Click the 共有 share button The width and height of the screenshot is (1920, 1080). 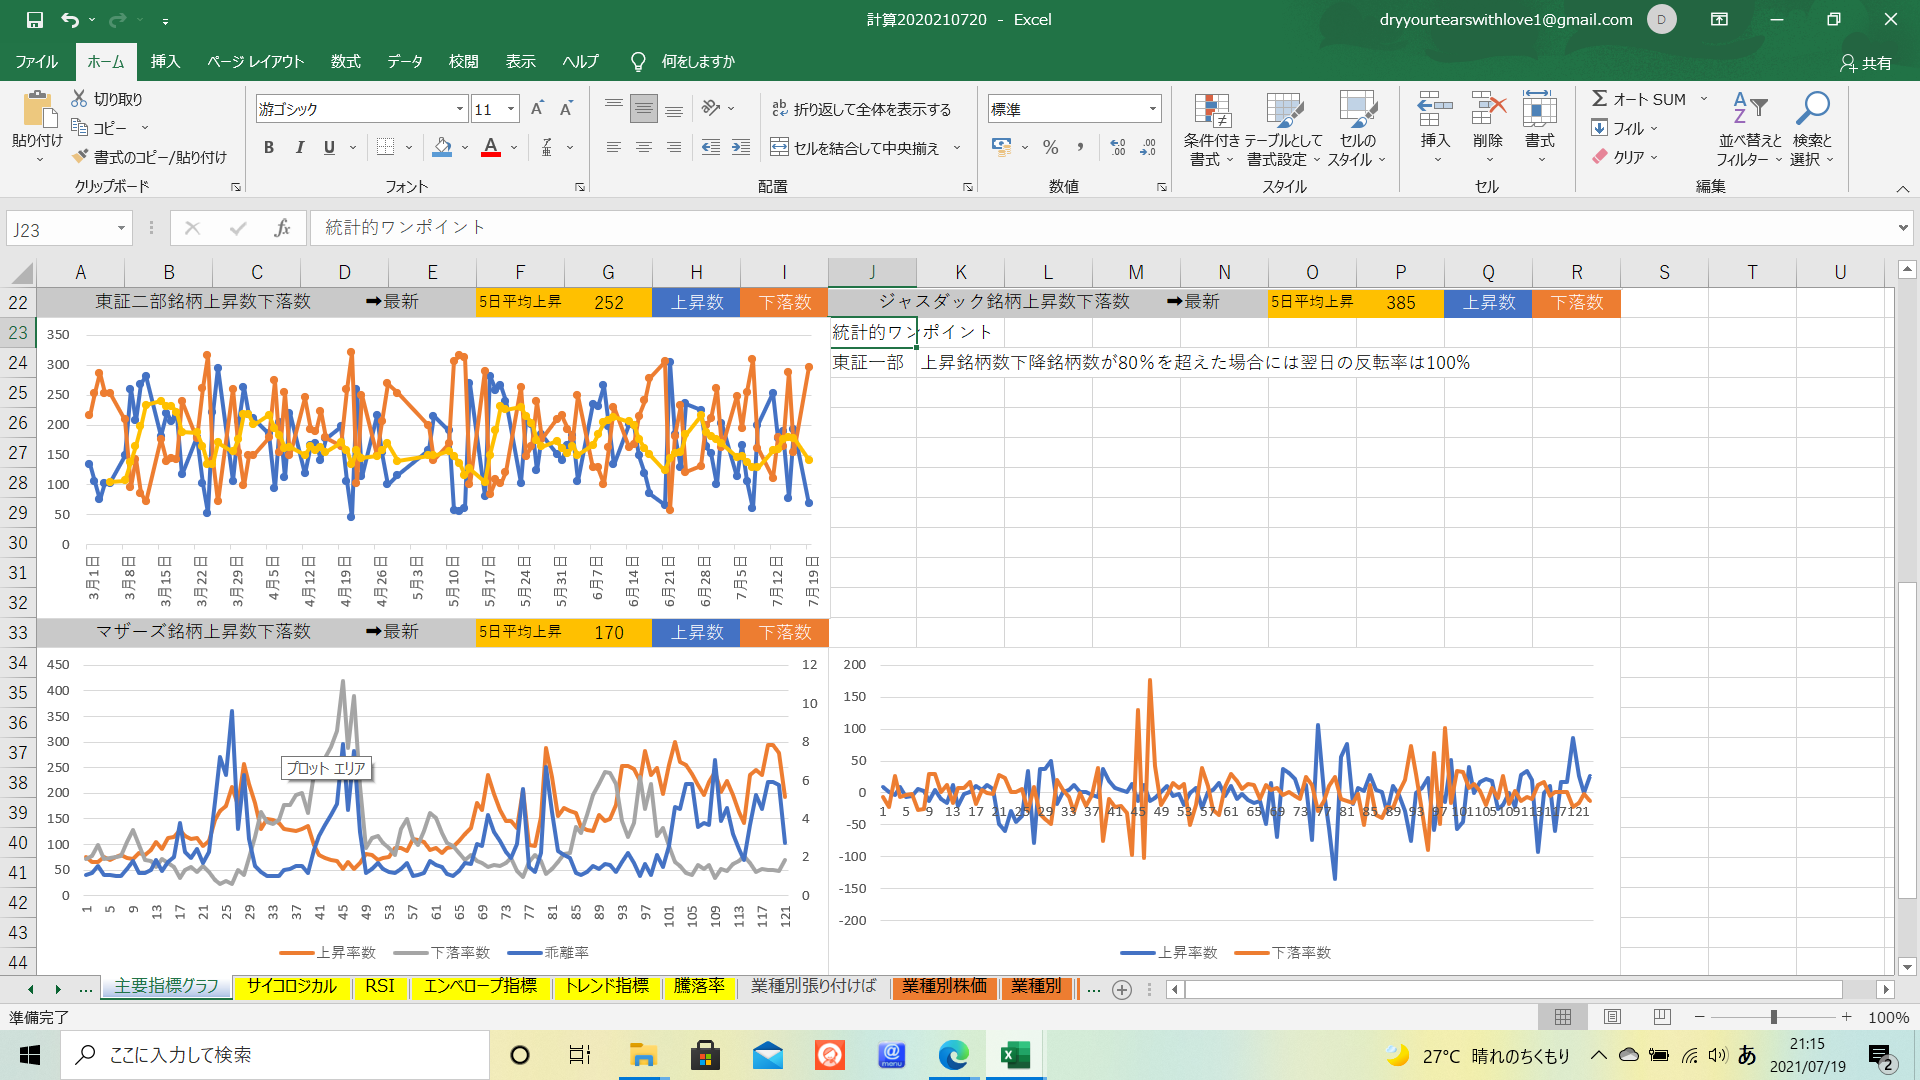(x=1866, y=62)
